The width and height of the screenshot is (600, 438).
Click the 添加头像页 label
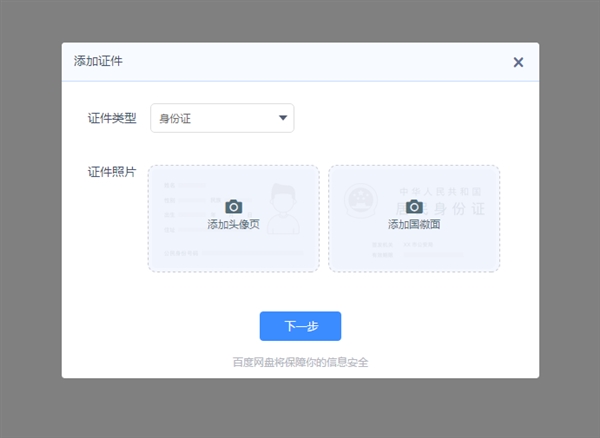coord(233,225)
